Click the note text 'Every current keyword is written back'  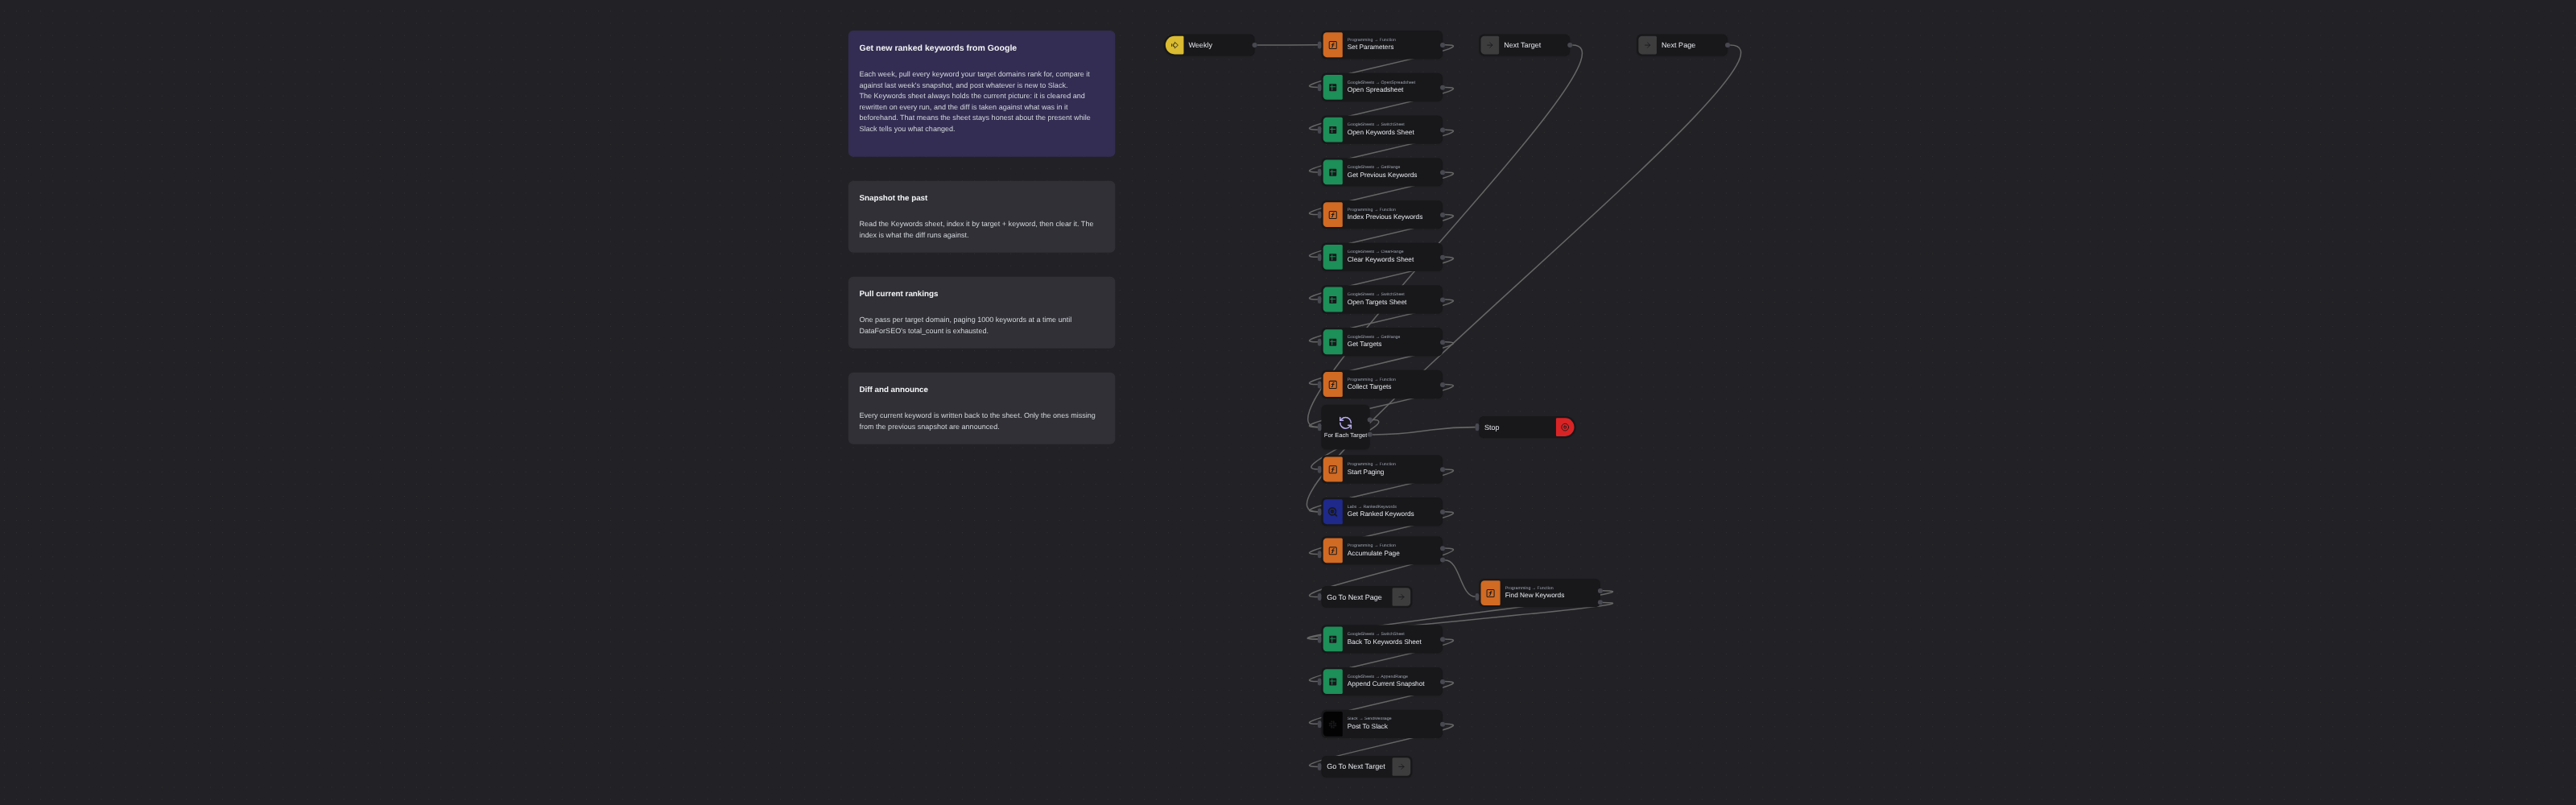[x=977, y=421]
